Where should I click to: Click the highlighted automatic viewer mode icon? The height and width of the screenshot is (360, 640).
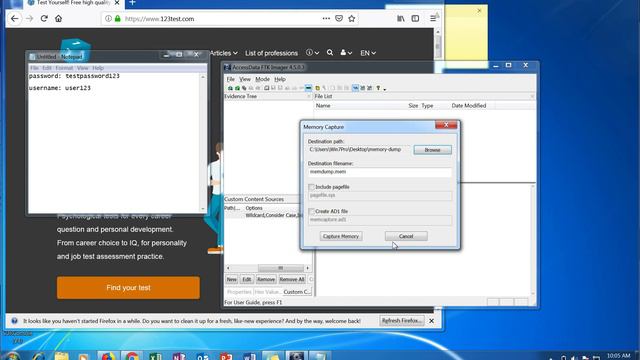356,88
